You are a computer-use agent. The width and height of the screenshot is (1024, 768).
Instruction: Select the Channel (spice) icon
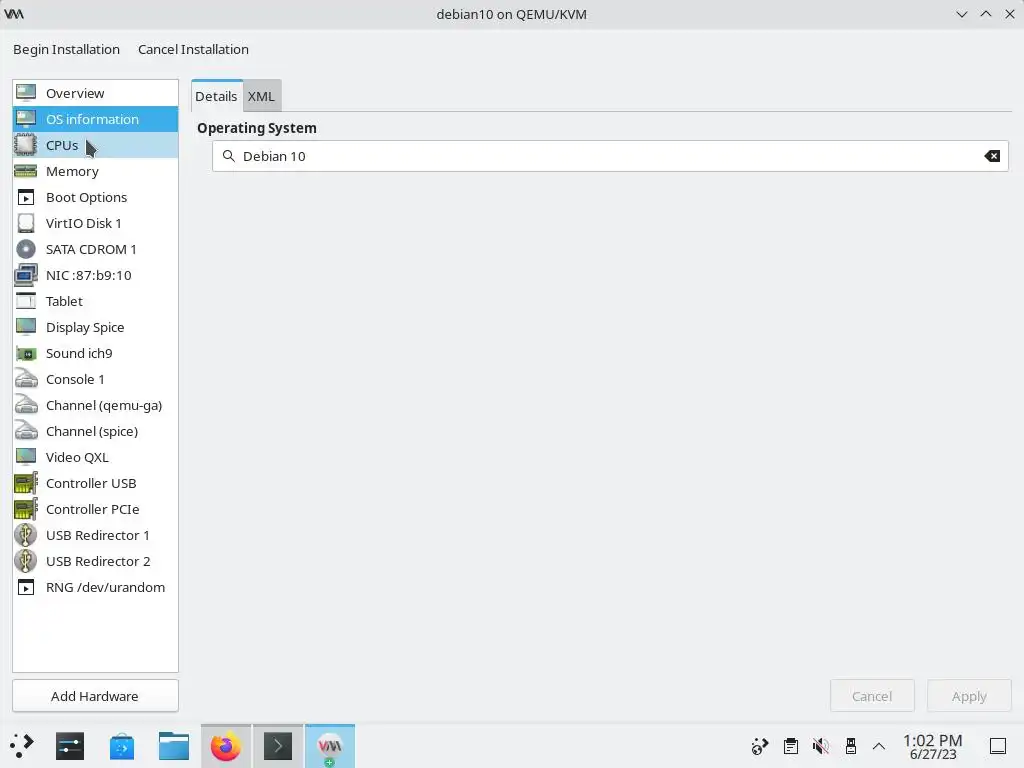pos(26,431)
